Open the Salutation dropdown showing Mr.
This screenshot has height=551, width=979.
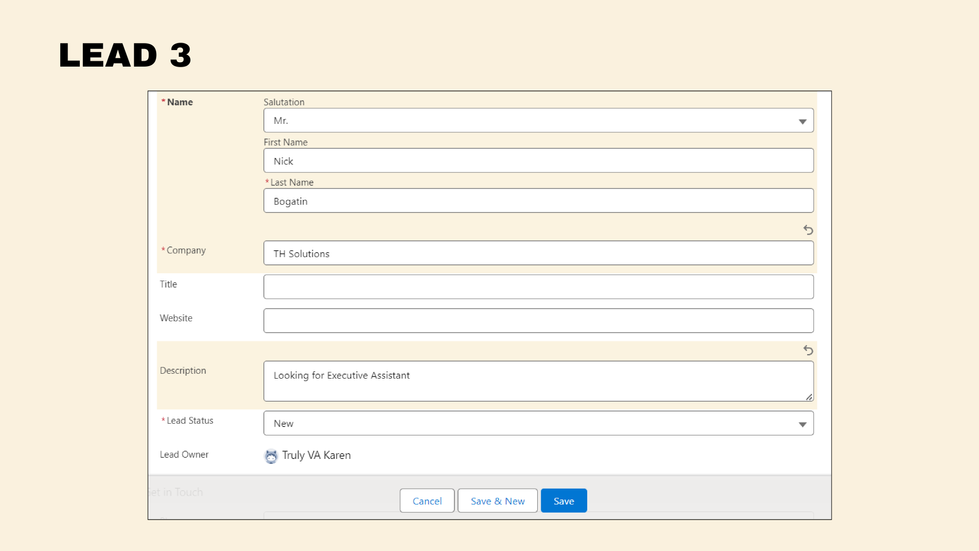pos(538,120)
